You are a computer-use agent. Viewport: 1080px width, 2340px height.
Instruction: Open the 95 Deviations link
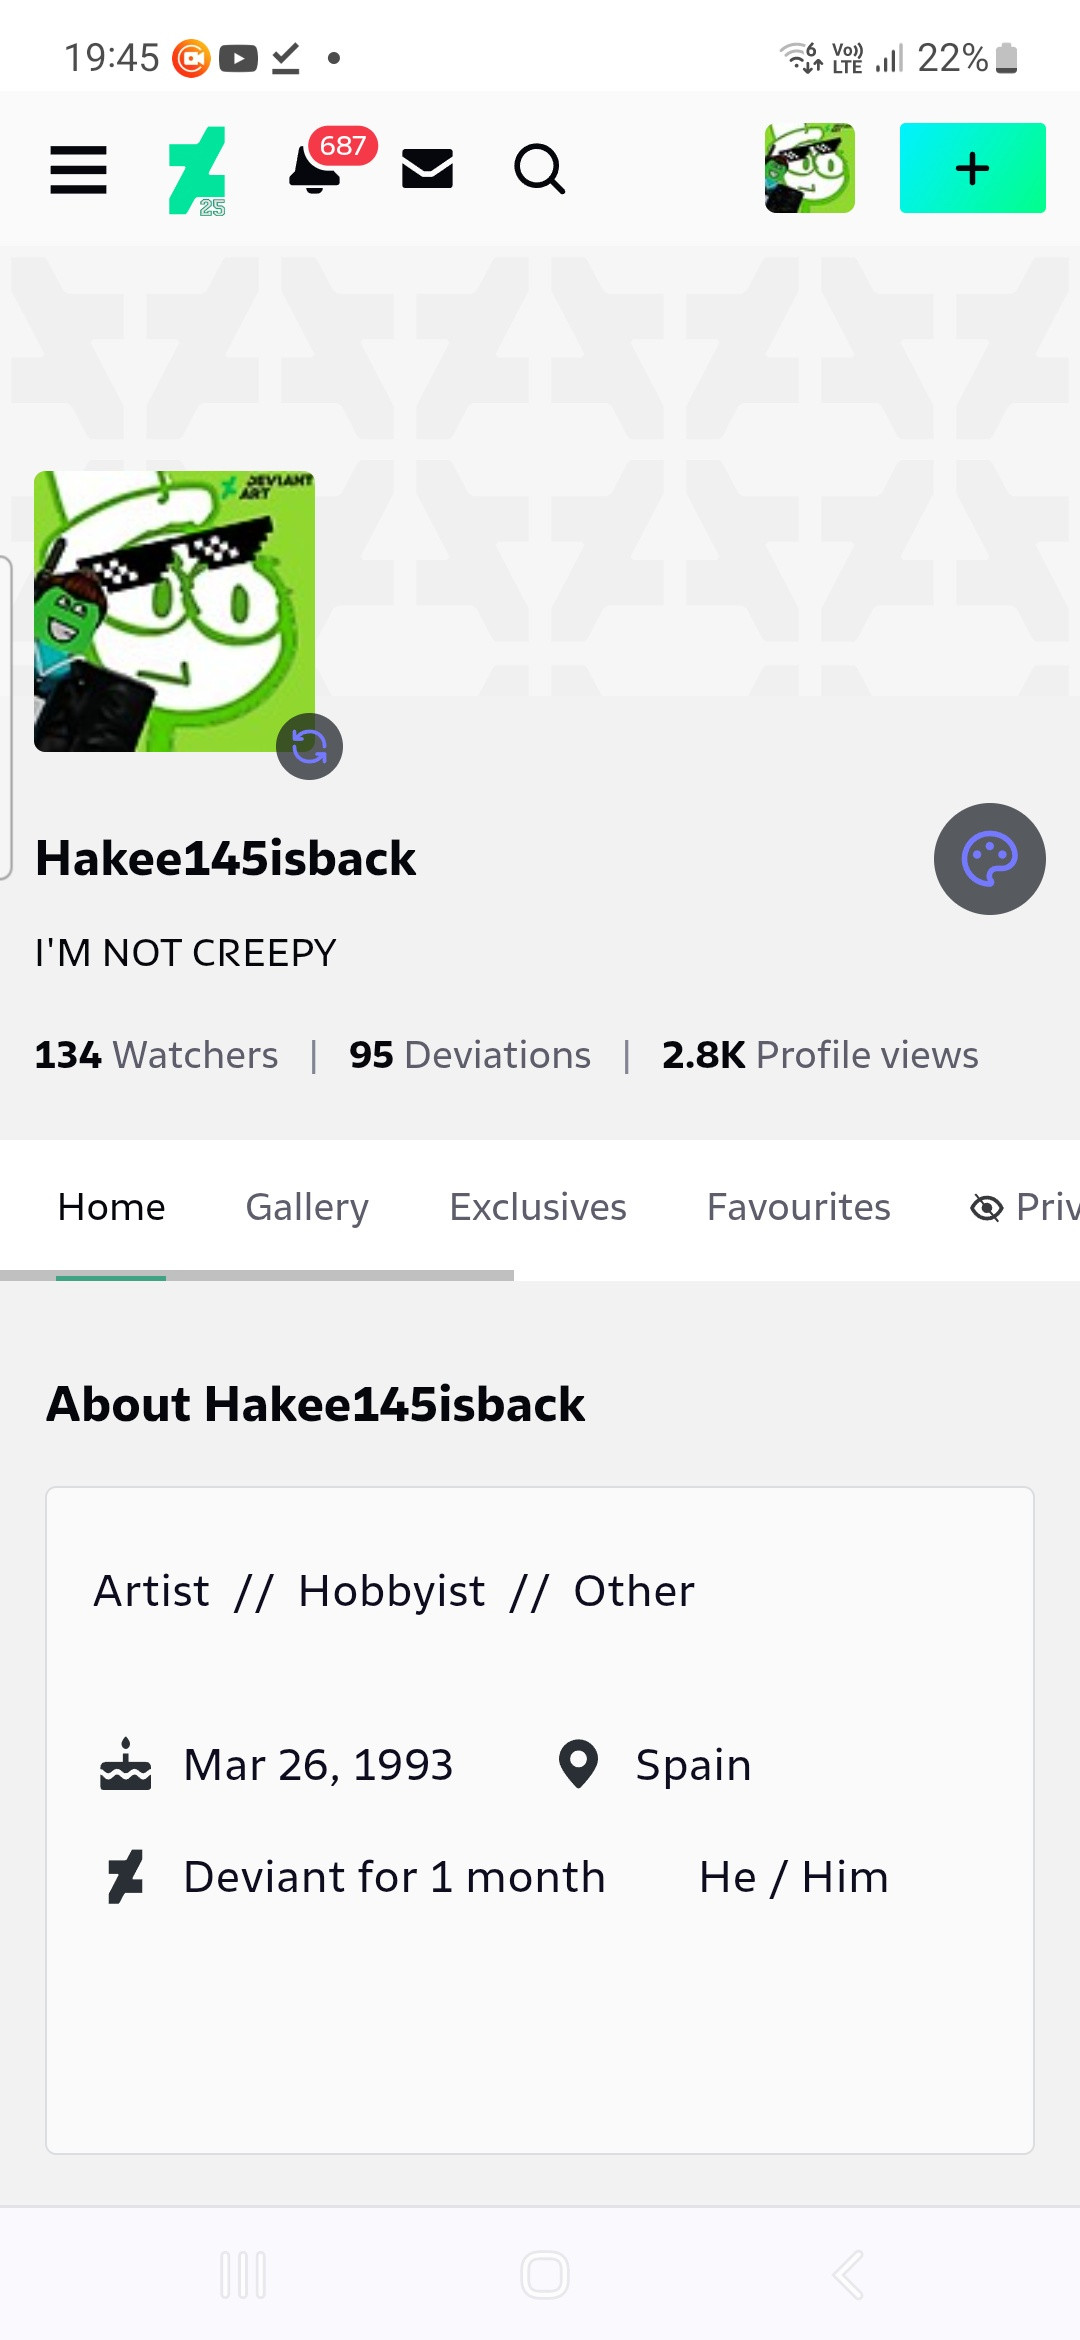[x=470, y=1055]
